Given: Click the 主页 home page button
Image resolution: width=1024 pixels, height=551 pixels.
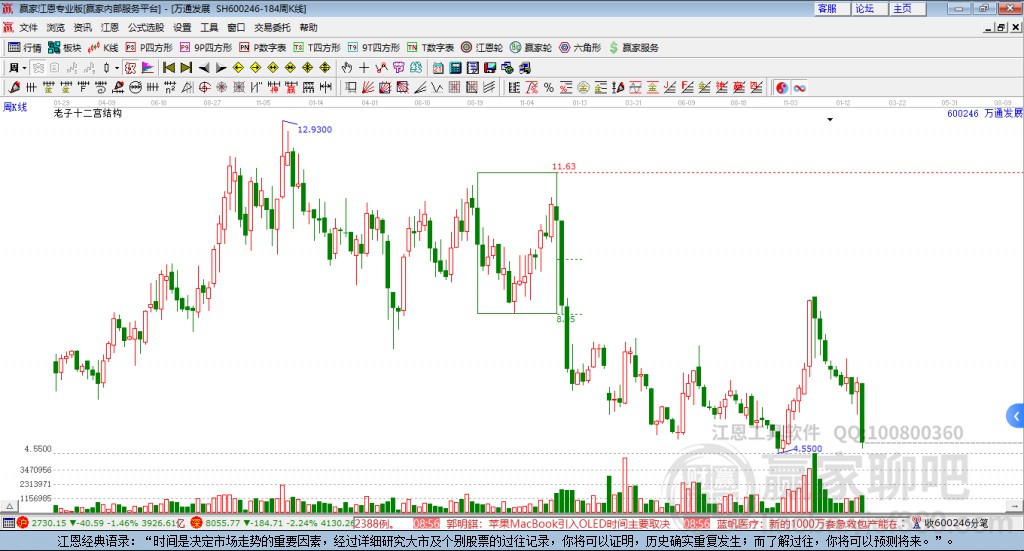Looking at the screenshot, I should 907,8.
